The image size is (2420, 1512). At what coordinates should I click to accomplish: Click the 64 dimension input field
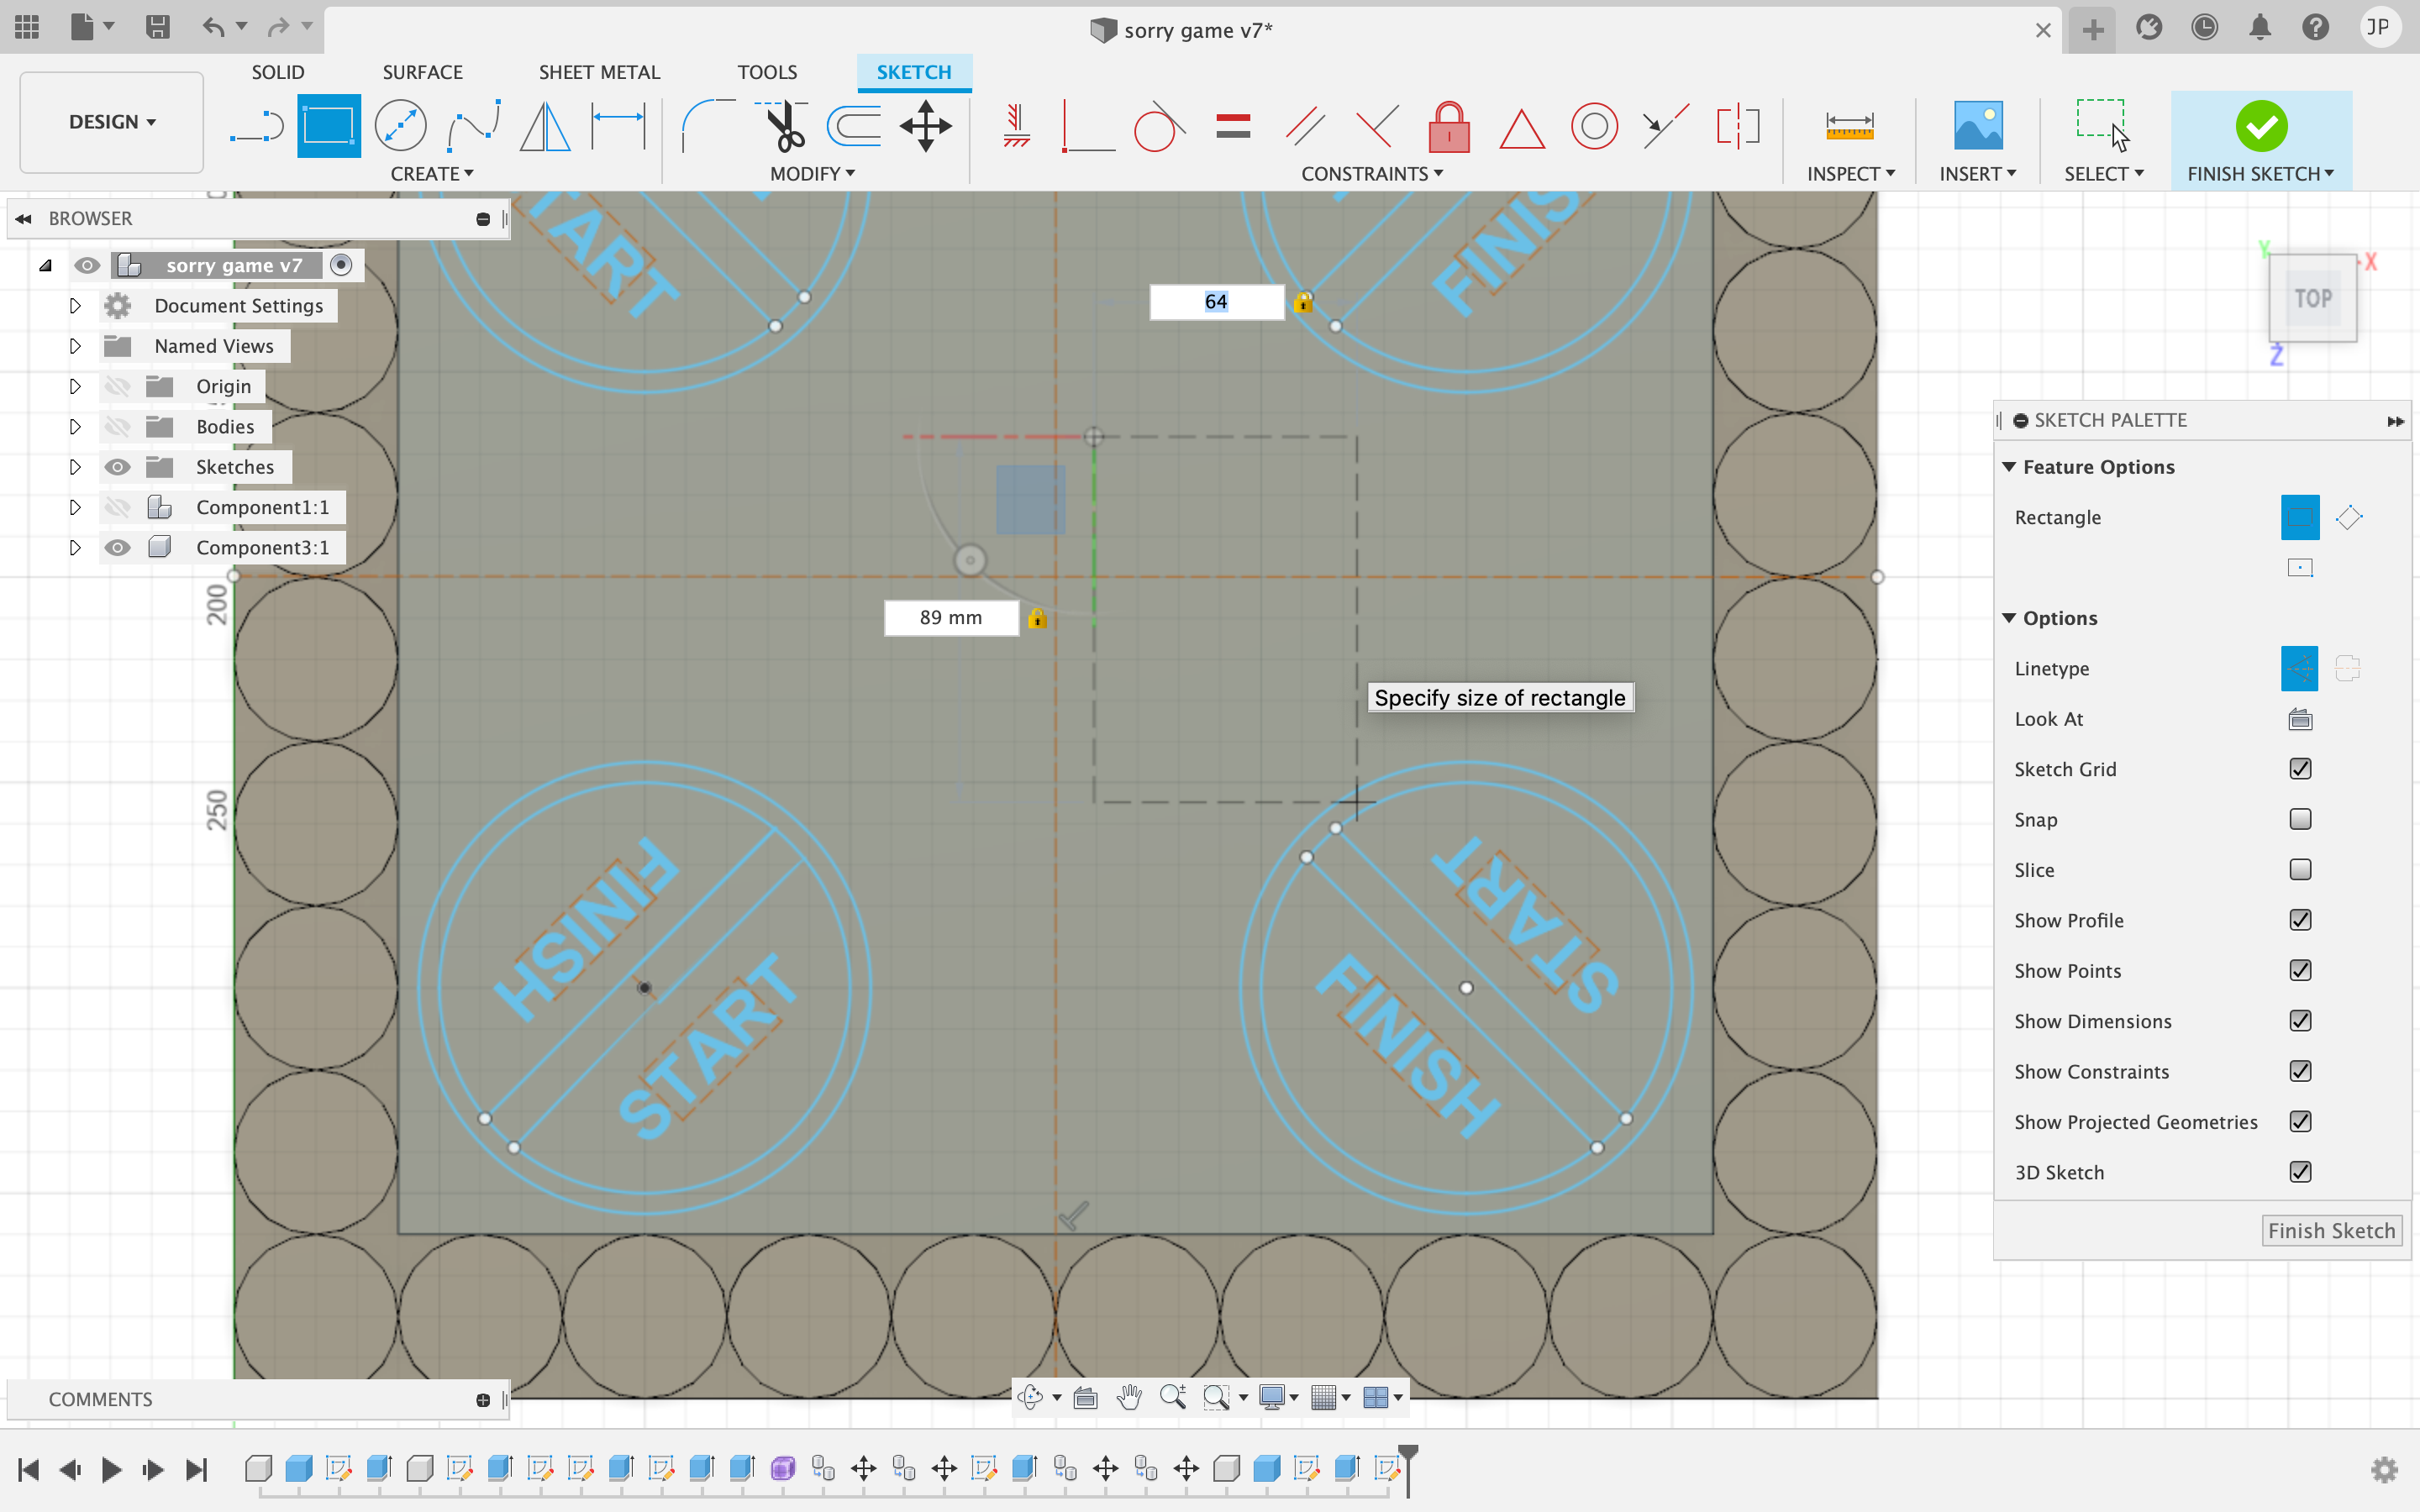1216,302
